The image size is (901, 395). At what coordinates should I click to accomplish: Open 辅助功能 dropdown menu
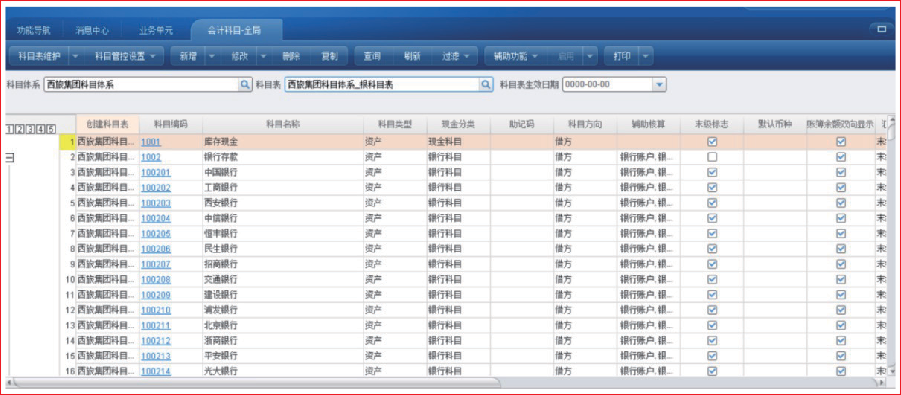pos(515,56)
